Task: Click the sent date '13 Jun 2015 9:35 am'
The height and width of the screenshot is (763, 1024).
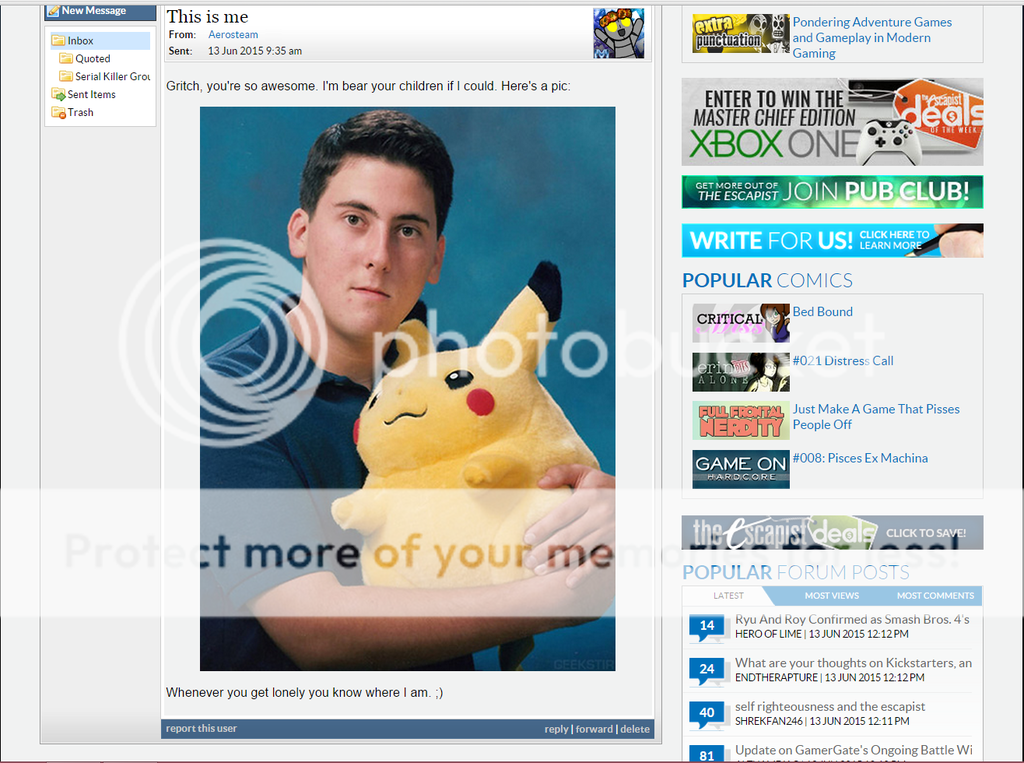Action: pos(255,51)
